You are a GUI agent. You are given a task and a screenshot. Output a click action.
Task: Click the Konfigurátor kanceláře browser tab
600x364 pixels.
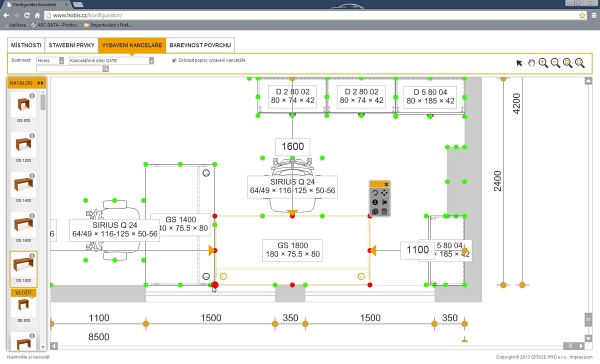pyautogui.click(x=36, y=4)
